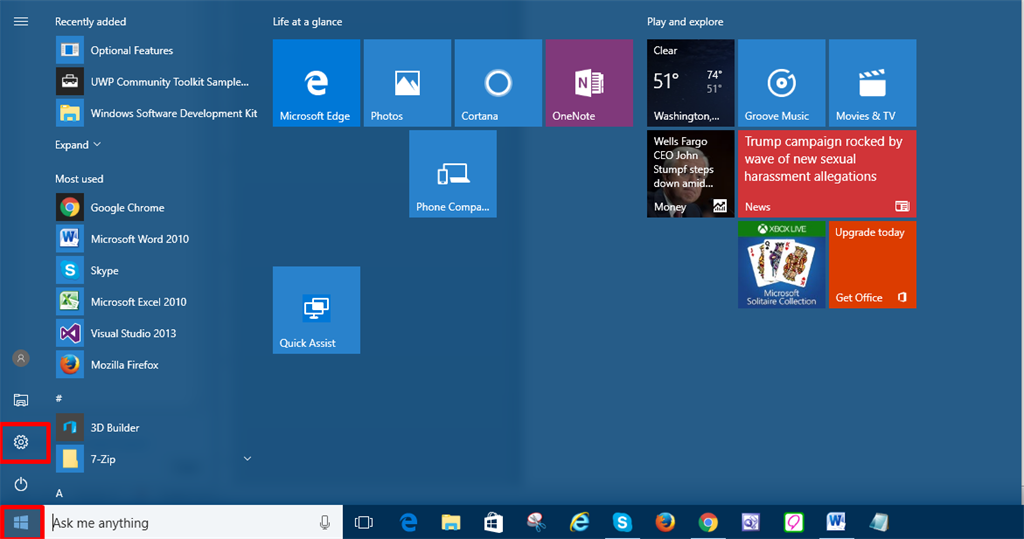Select Visual Studio 2013 in app list
Screen dimensions: 1024x539
coord(132,333)
